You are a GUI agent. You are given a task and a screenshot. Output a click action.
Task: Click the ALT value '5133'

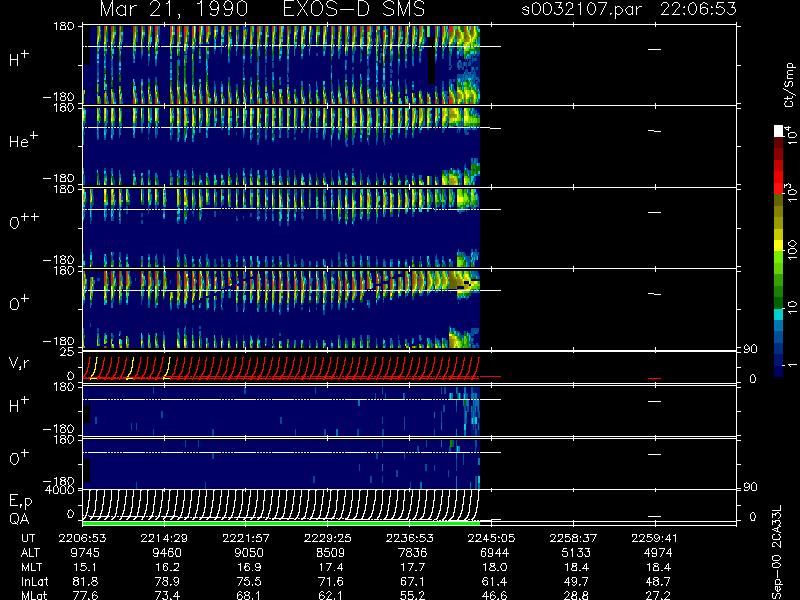576,553
